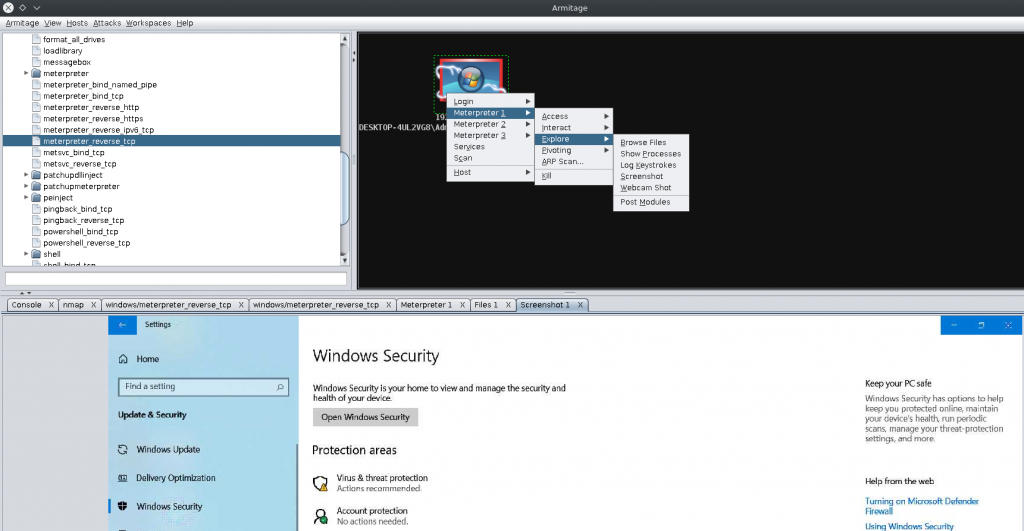Image resolution: width=1024 pixels, height=531 pixels.
Task: Click the Windows Update refresh icon
Action: [123, 449]
